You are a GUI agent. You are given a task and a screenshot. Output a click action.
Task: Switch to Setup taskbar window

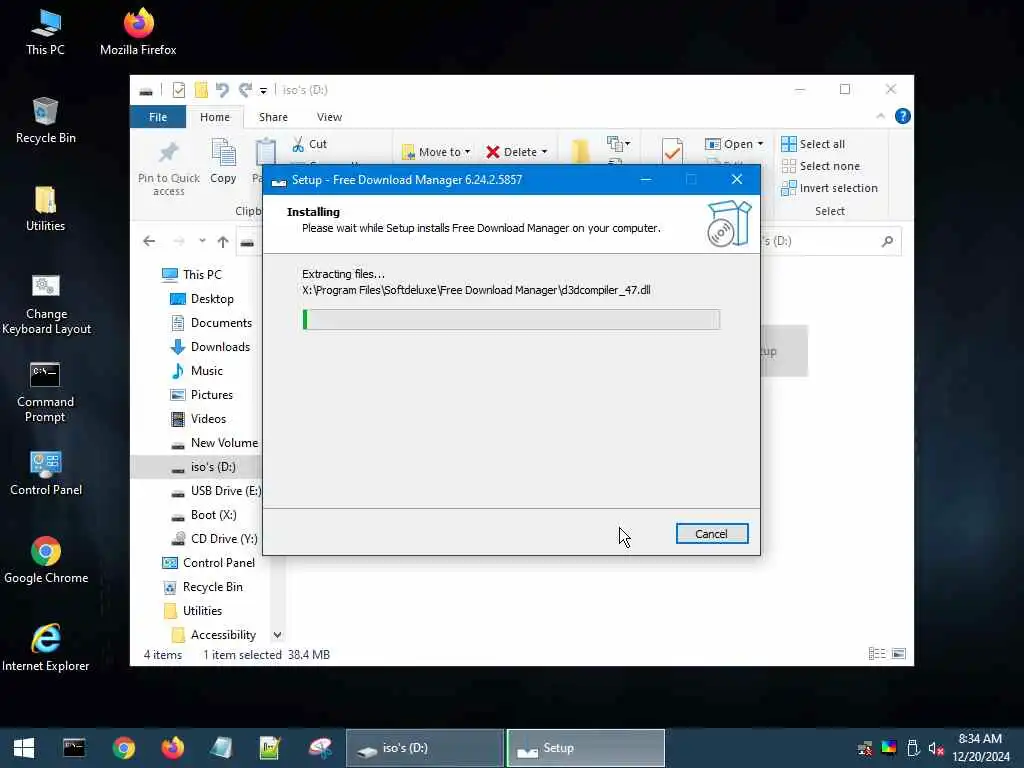coord(586,748)
